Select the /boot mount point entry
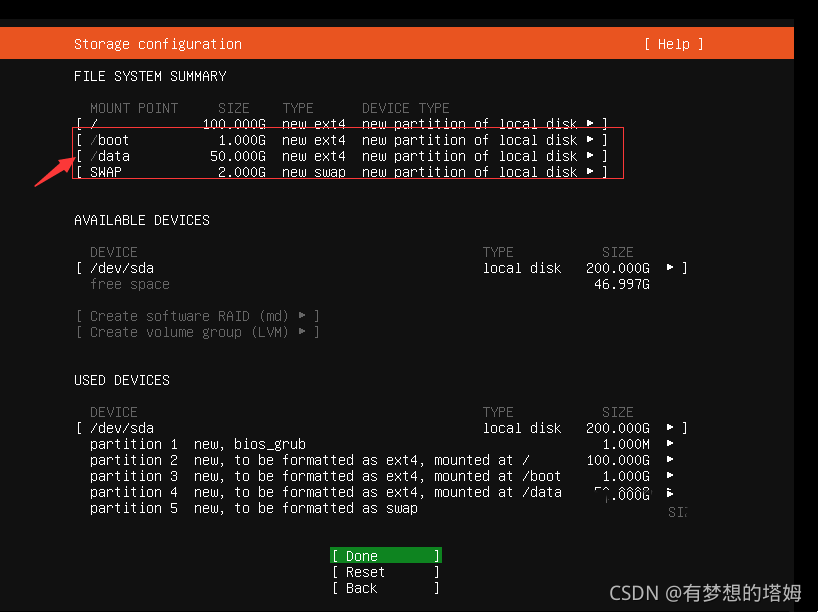The width and height of the screenshot is (818, 612). click(342, 140)
